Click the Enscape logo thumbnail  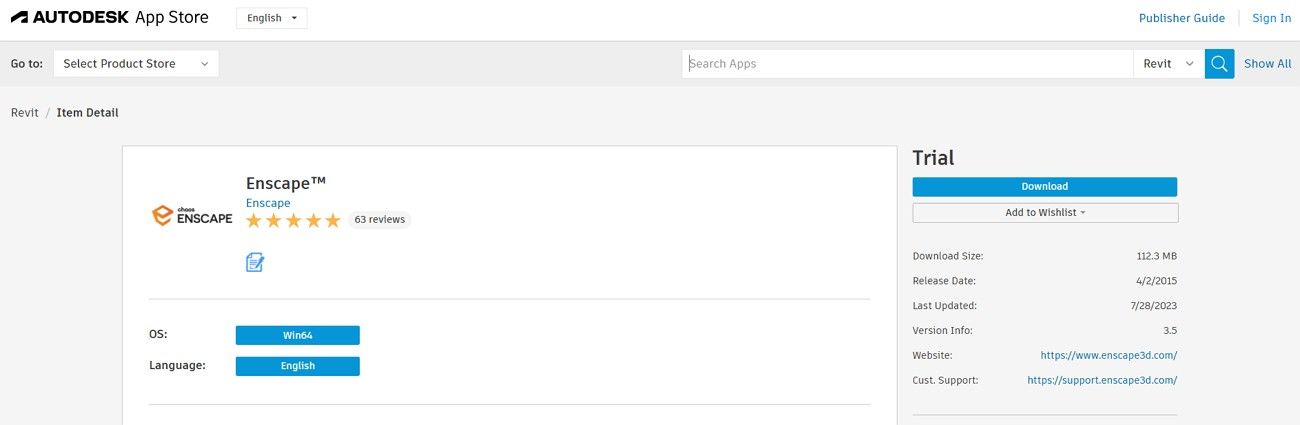pyautogui.click(x=192, y=216)
